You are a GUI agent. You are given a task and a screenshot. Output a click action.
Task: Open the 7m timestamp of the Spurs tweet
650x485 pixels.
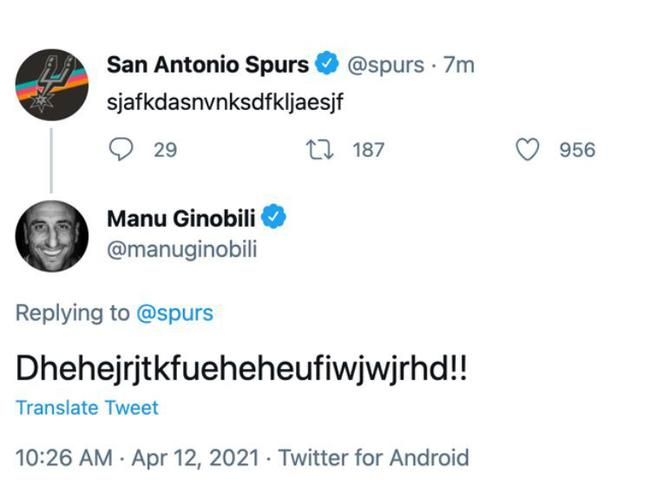coord(458,65)
